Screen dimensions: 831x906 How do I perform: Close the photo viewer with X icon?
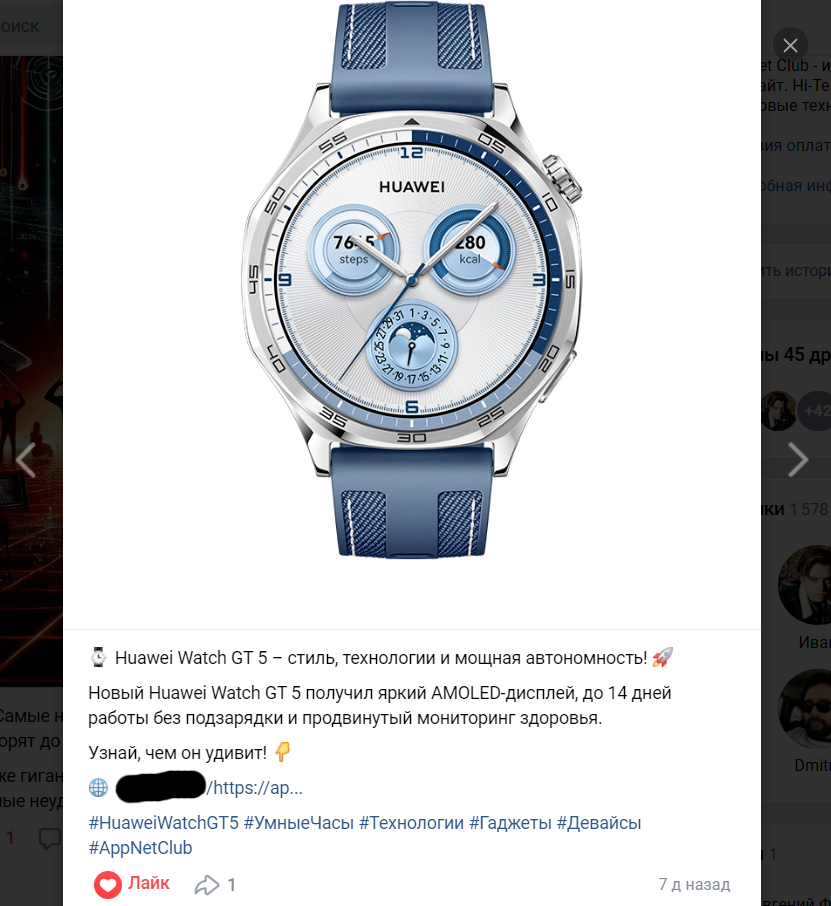[790, 45]
